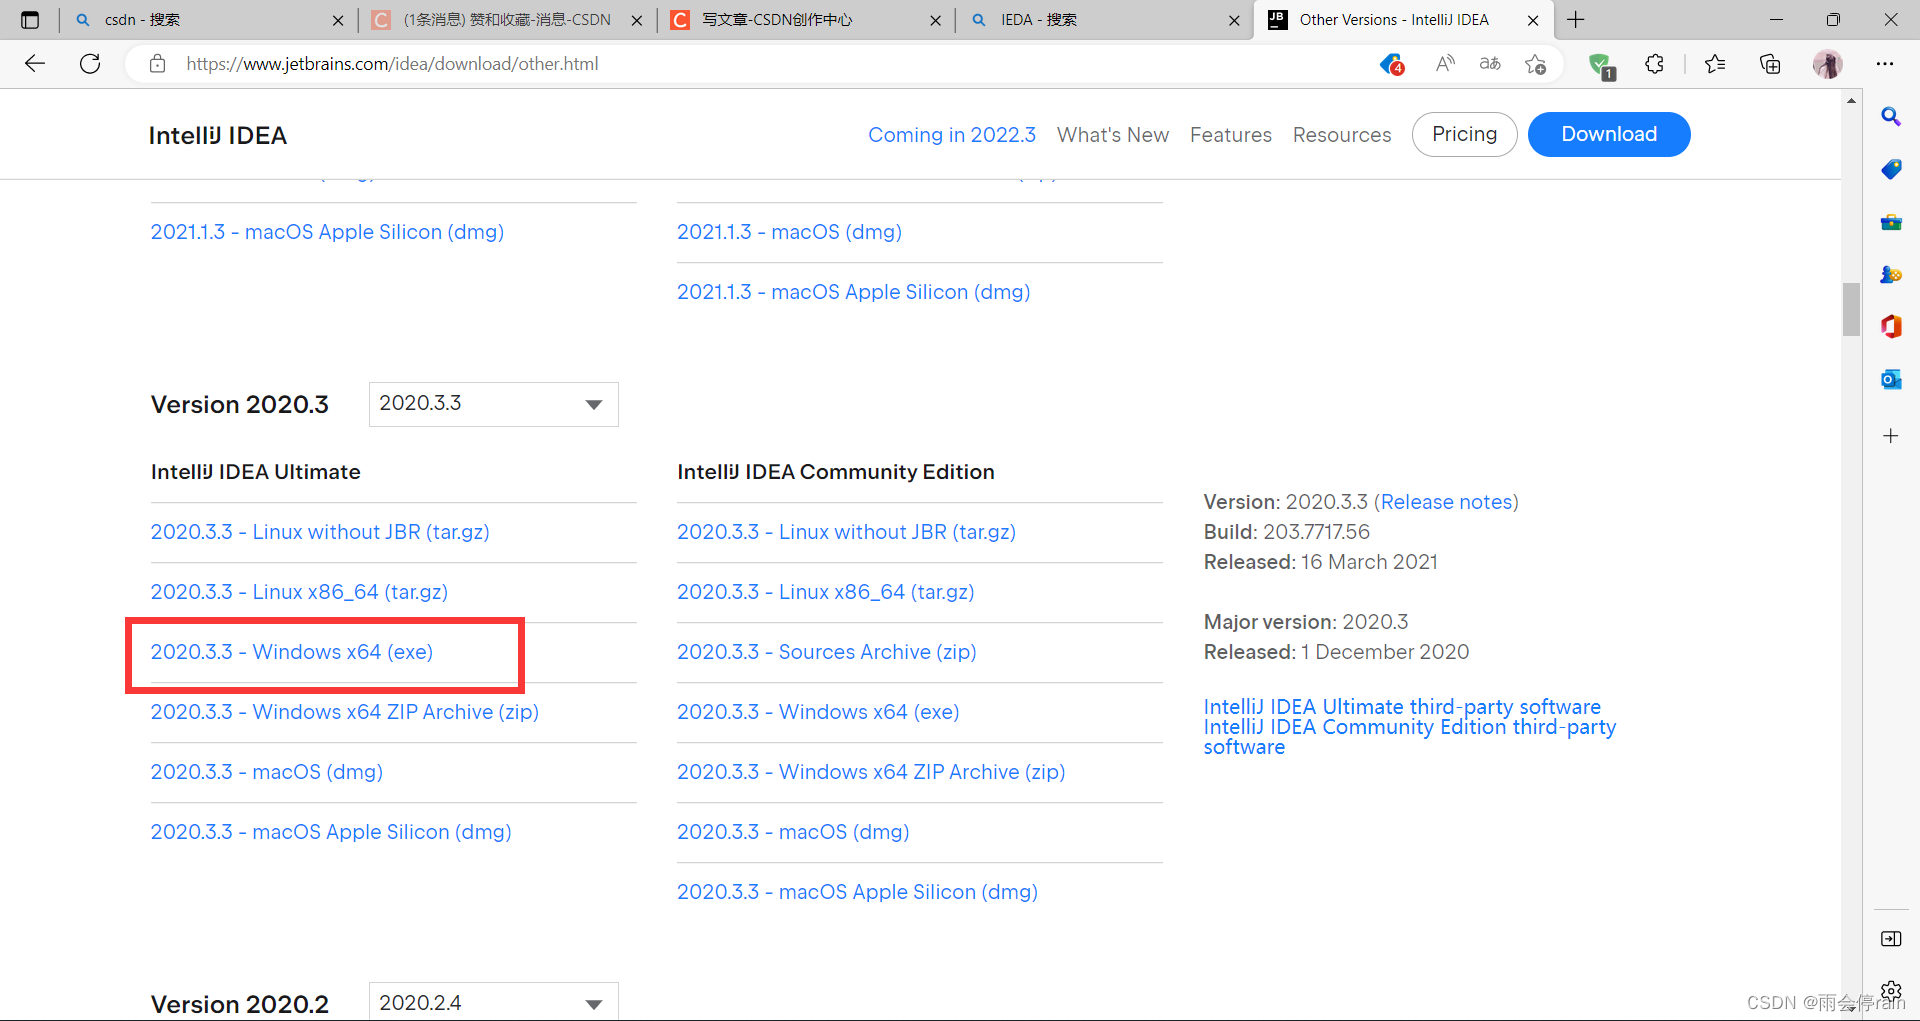Download Community 2020.3.3 Windows x64 (exe)

tap(818, 712)
